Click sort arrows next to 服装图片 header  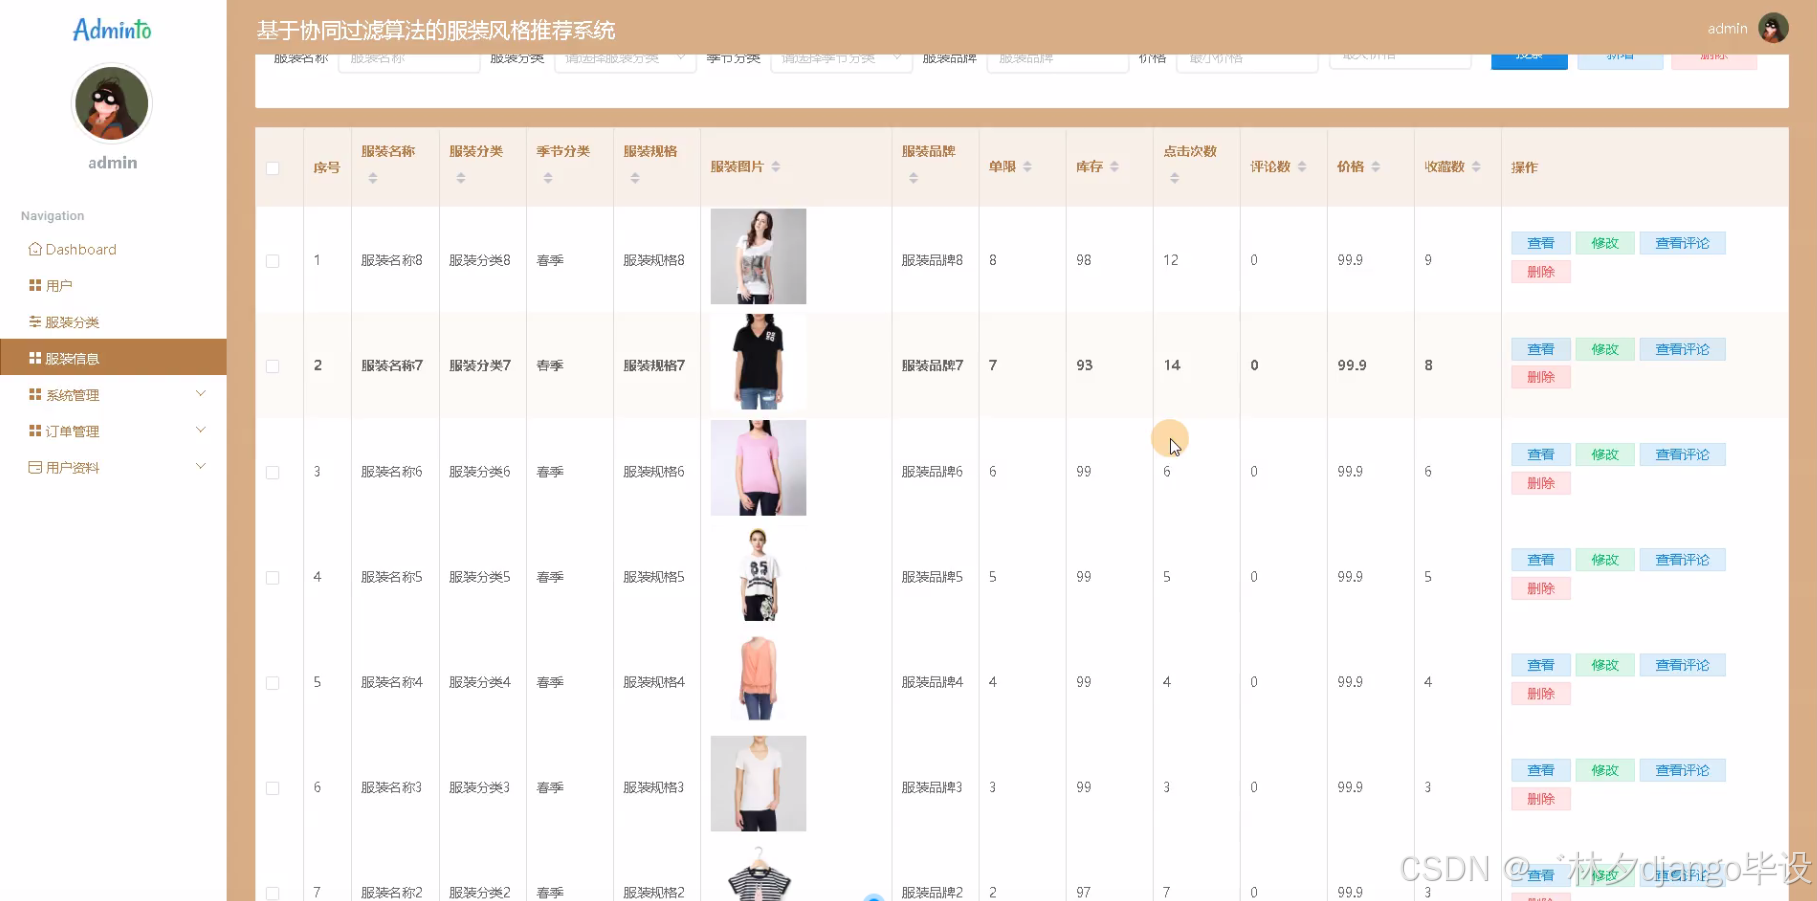[x=776, y=167]
